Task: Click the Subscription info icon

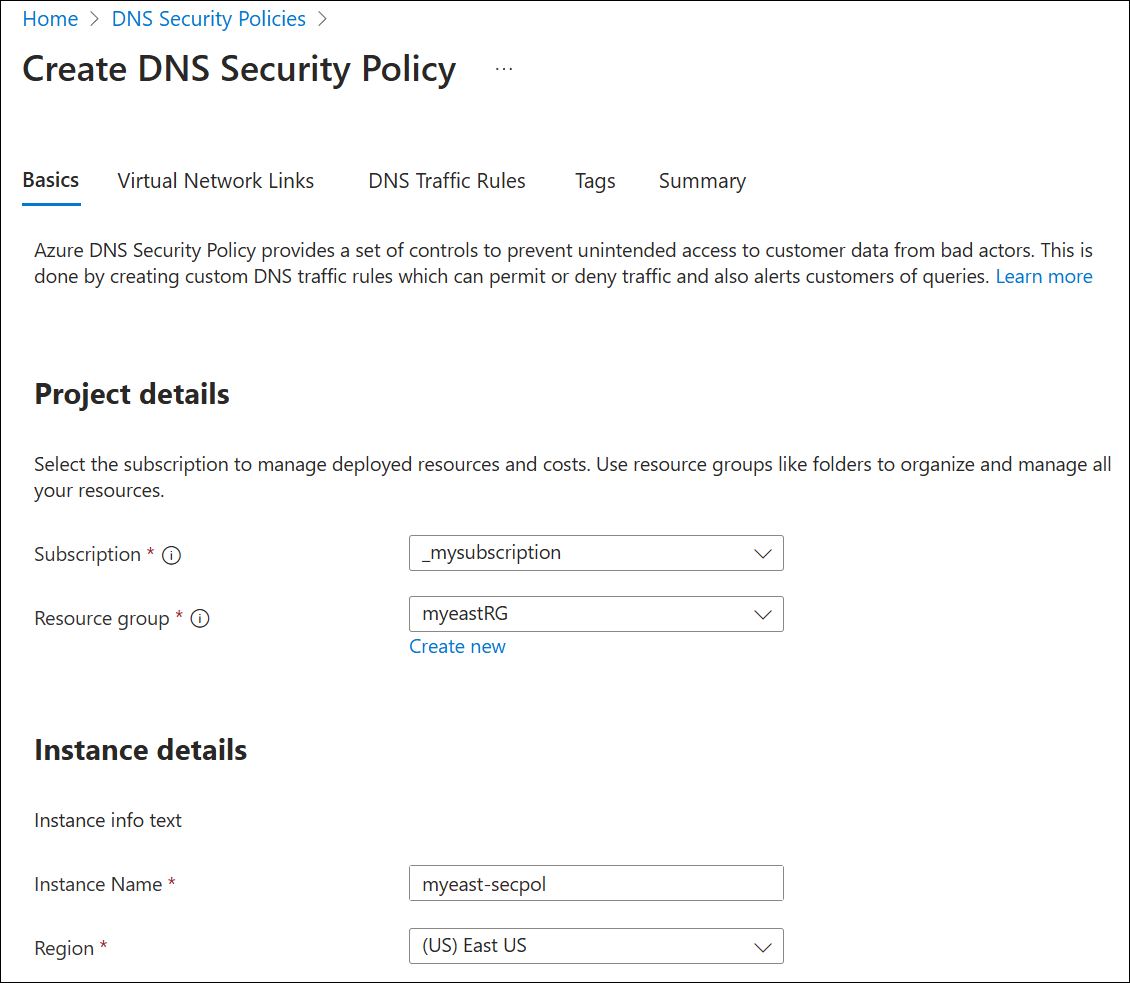Action: point(171,554)
